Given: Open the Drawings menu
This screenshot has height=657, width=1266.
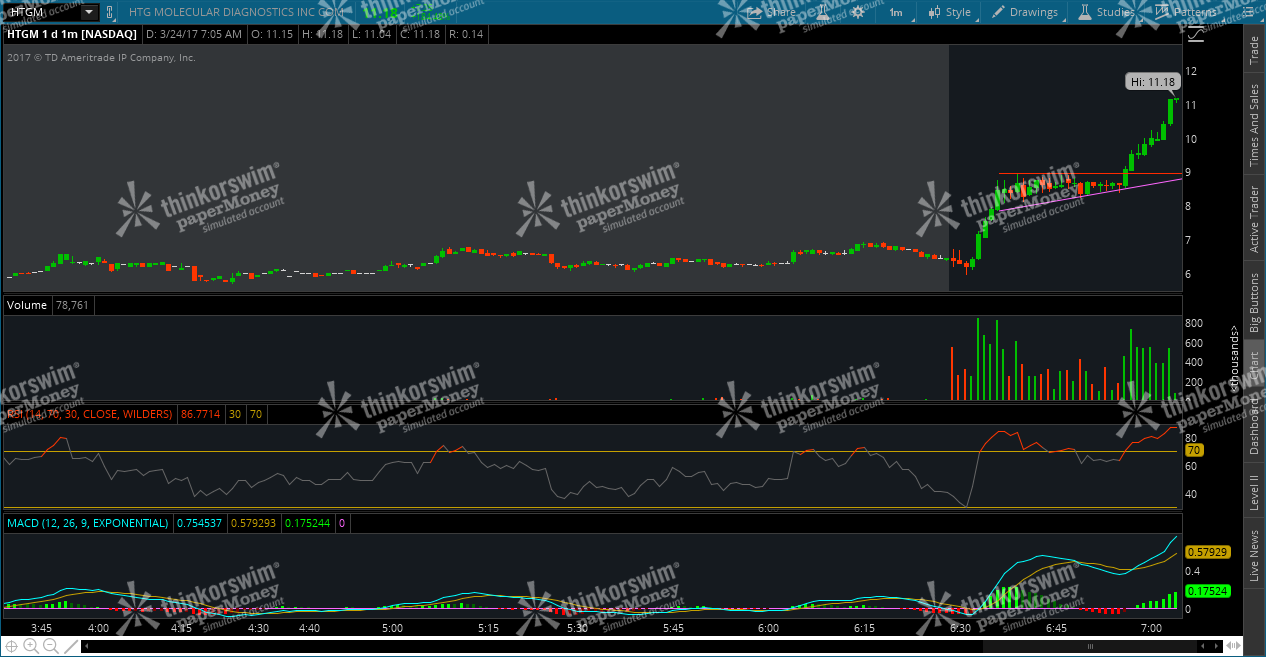Looking at the screenshot, I should (x=1025, y=12).
